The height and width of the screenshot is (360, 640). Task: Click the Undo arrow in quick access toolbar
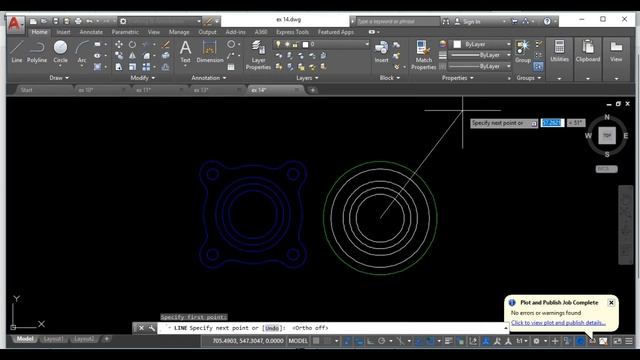coord(89,21)
